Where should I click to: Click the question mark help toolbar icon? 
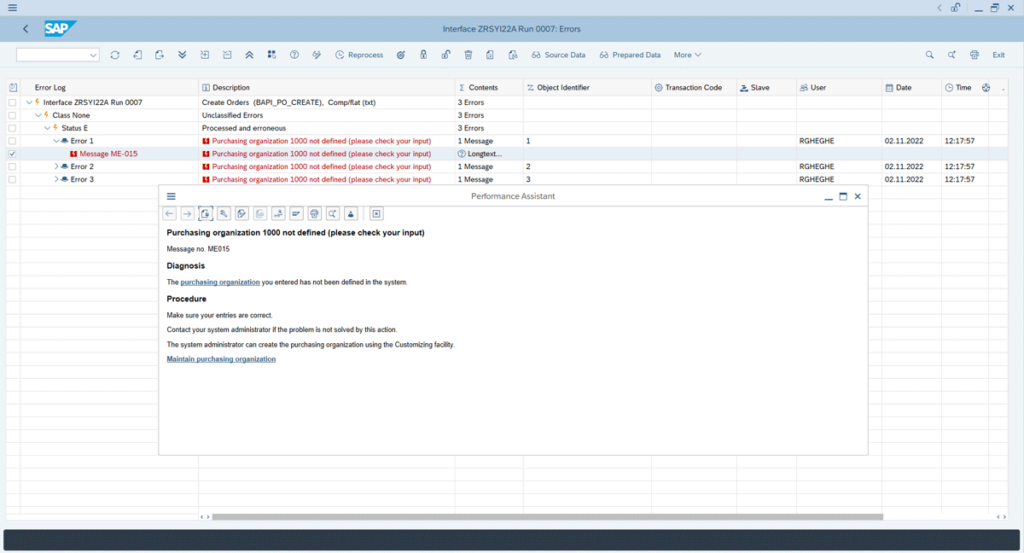[295, 55]
